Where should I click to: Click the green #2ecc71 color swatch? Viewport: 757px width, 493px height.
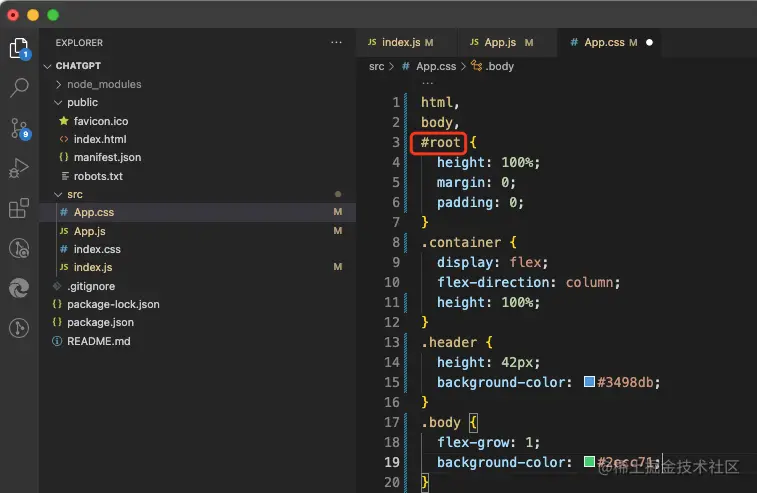[589, 462]
